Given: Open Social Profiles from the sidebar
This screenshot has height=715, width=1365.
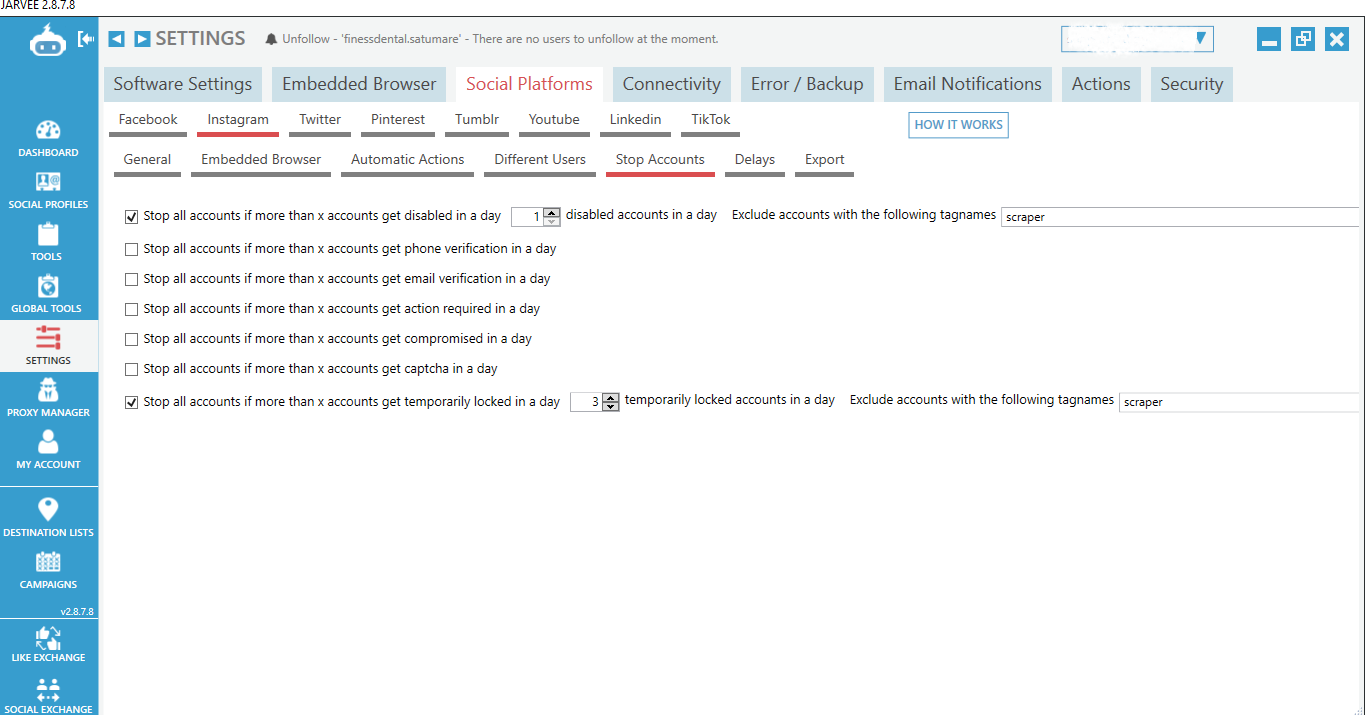Looking at the screenshot, I should point(48,191).
